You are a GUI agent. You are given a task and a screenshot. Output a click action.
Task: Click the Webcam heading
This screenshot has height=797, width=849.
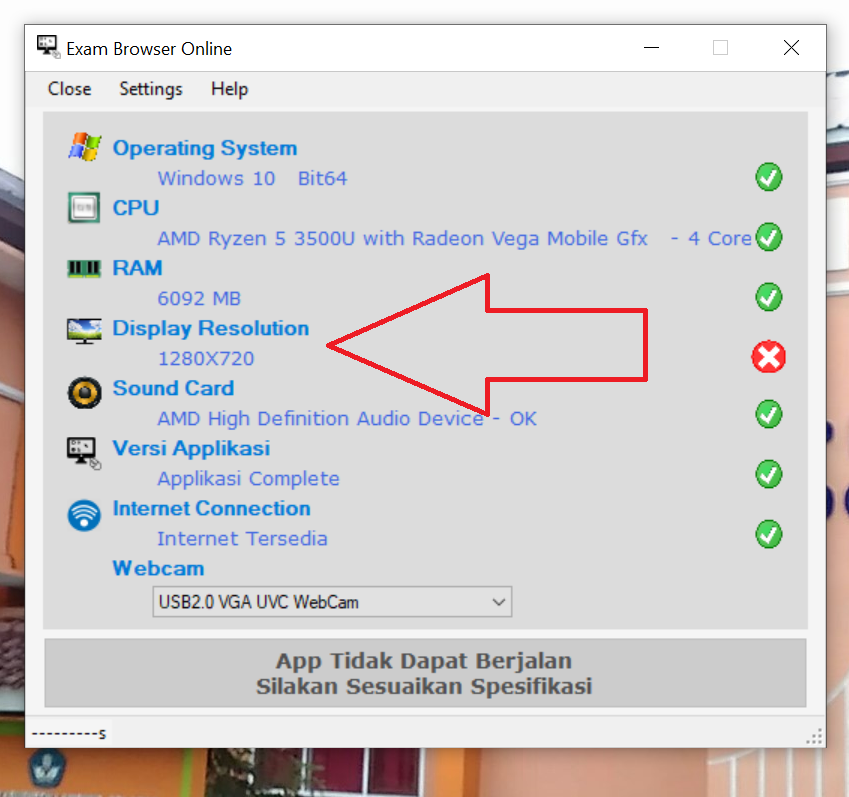click(x=158, y=569)
